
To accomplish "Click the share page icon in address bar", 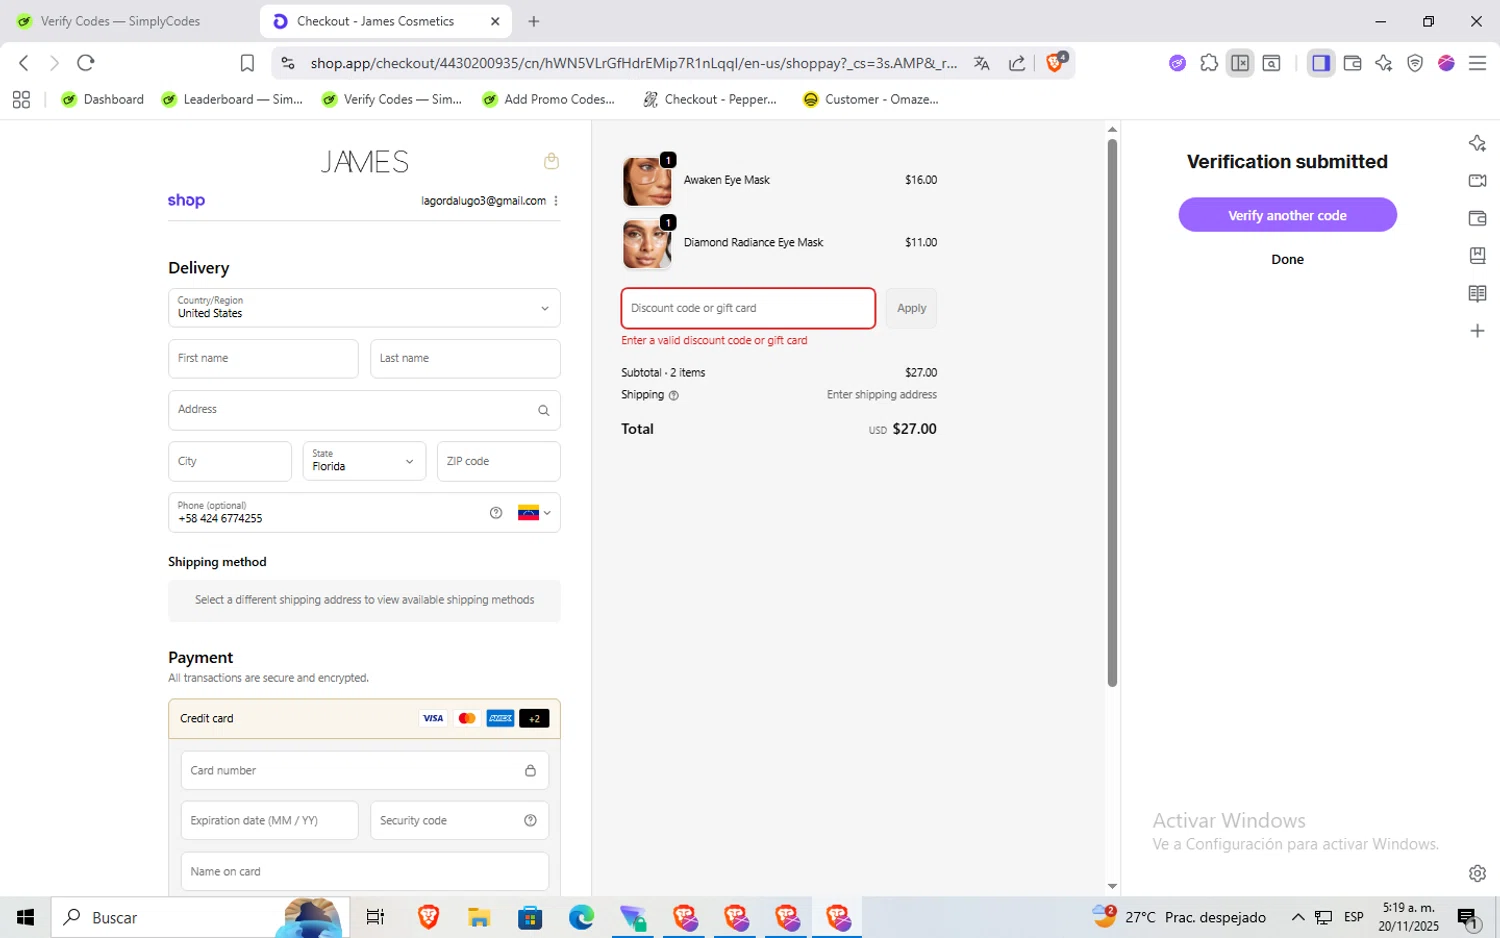I will tap(1017, 63).
